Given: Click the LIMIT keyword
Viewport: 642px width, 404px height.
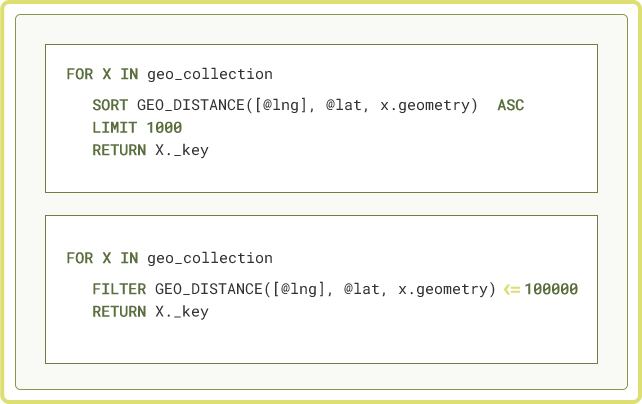Looking at the screenshot, I should click(115, 128).
